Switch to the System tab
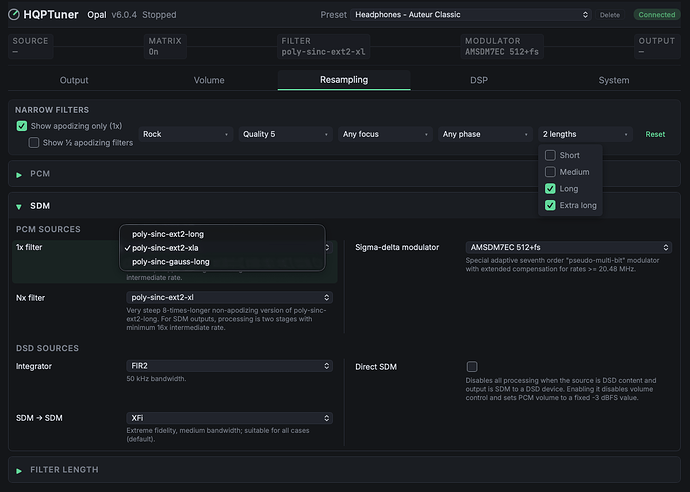 pos(614,80)
